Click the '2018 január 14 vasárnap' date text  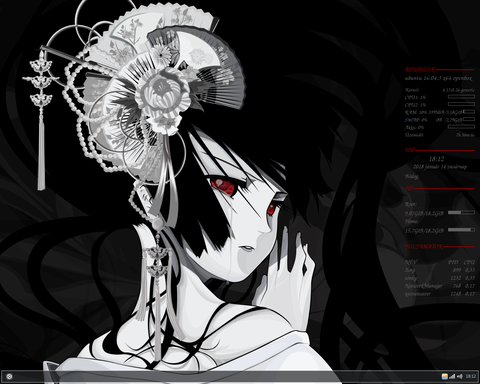(440, 167)
